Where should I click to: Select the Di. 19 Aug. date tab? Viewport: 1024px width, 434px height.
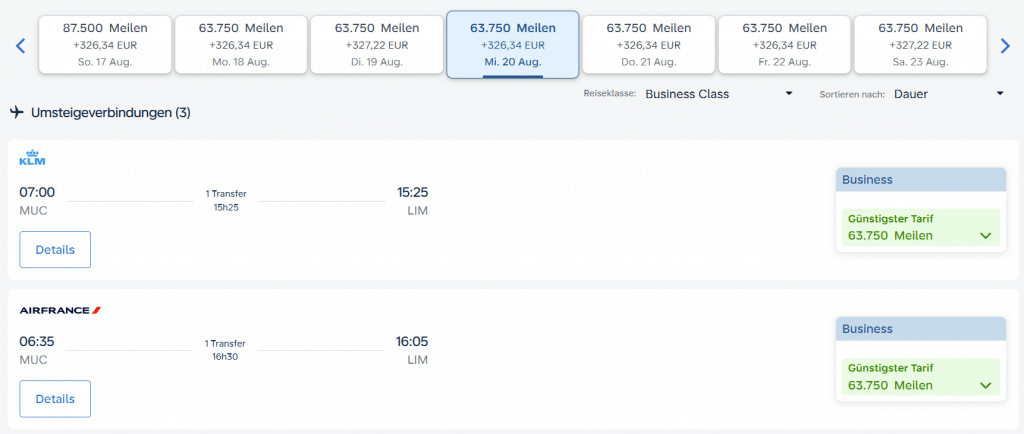coord(376,45)
